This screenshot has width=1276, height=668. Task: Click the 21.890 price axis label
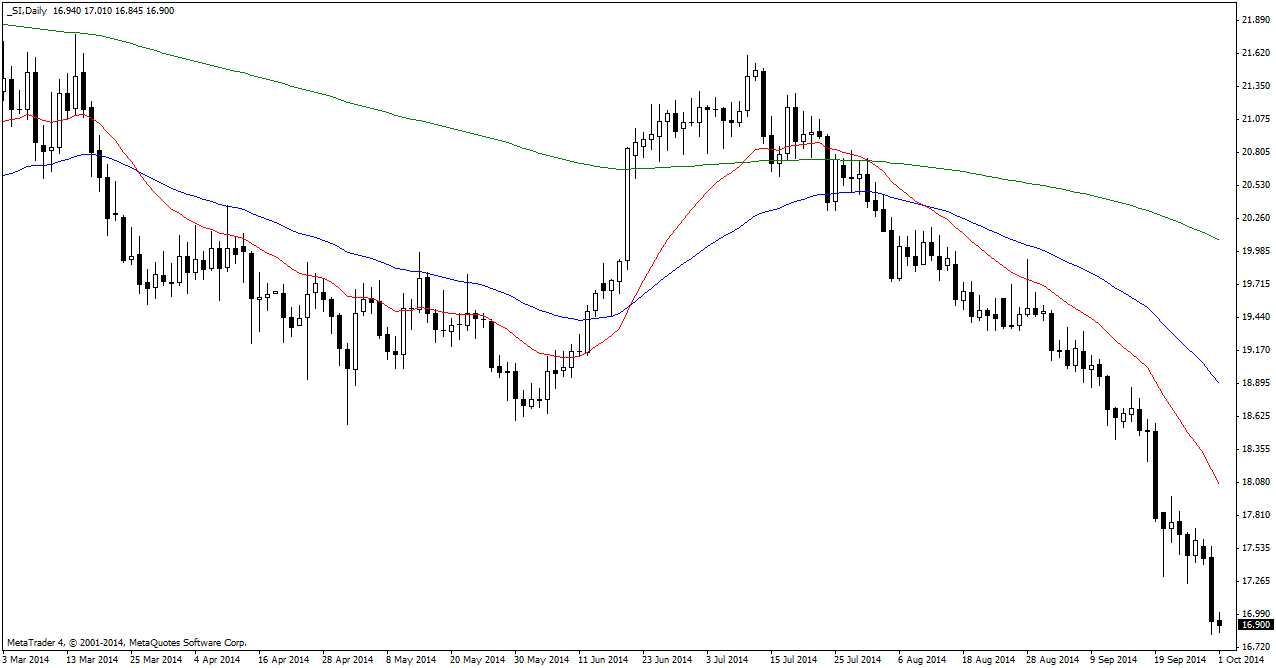1255,20
